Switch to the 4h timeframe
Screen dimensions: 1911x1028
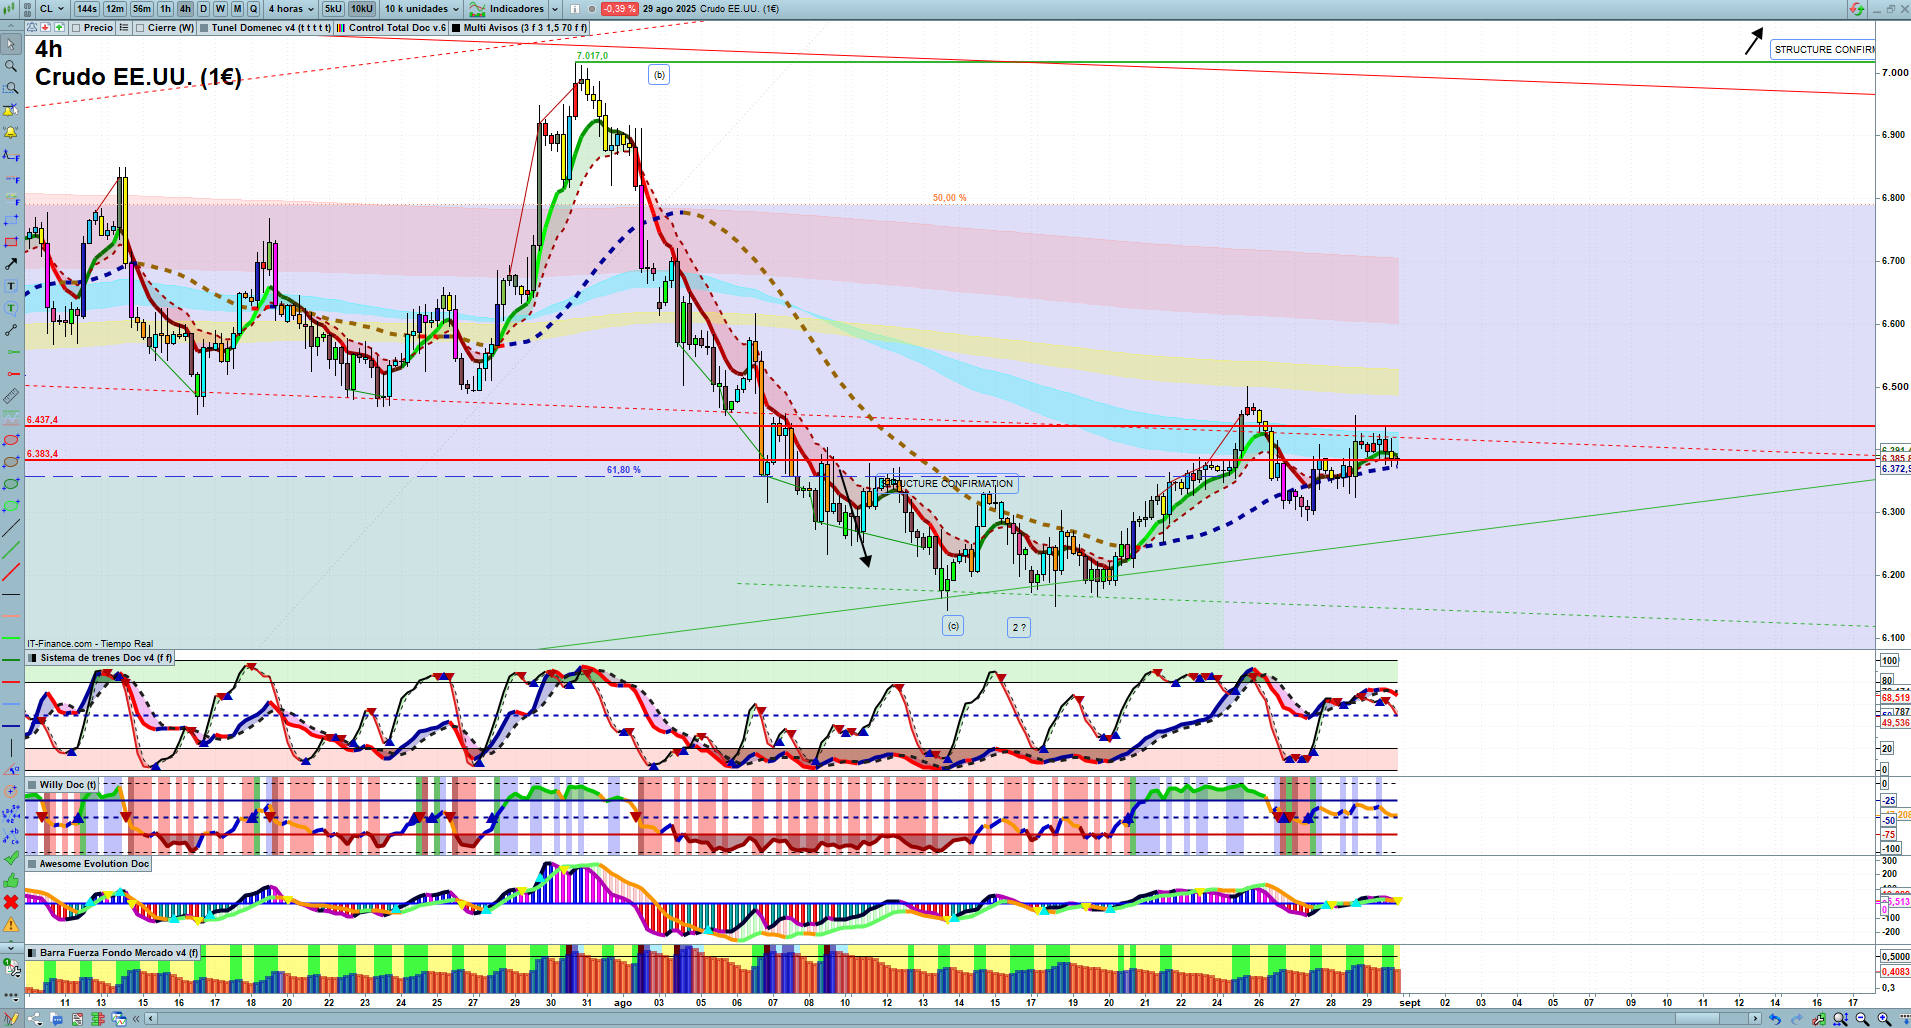pos(185,9)
